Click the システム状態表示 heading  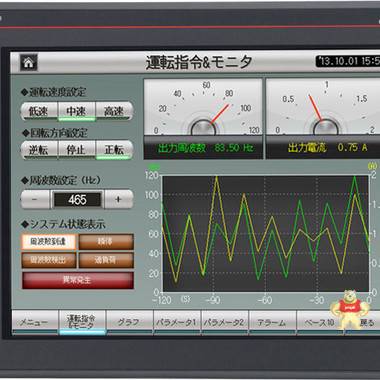(63, 224)
